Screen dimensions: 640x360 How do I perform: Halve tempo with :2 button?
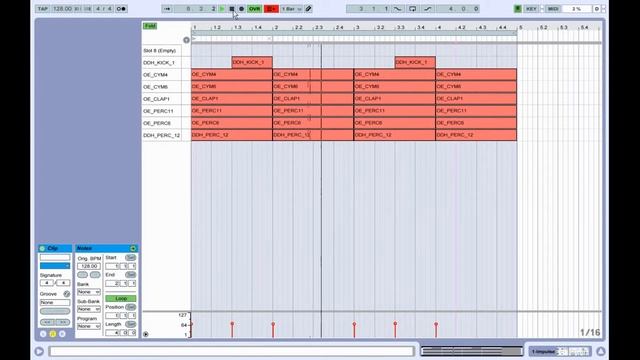tap(82, 275)
